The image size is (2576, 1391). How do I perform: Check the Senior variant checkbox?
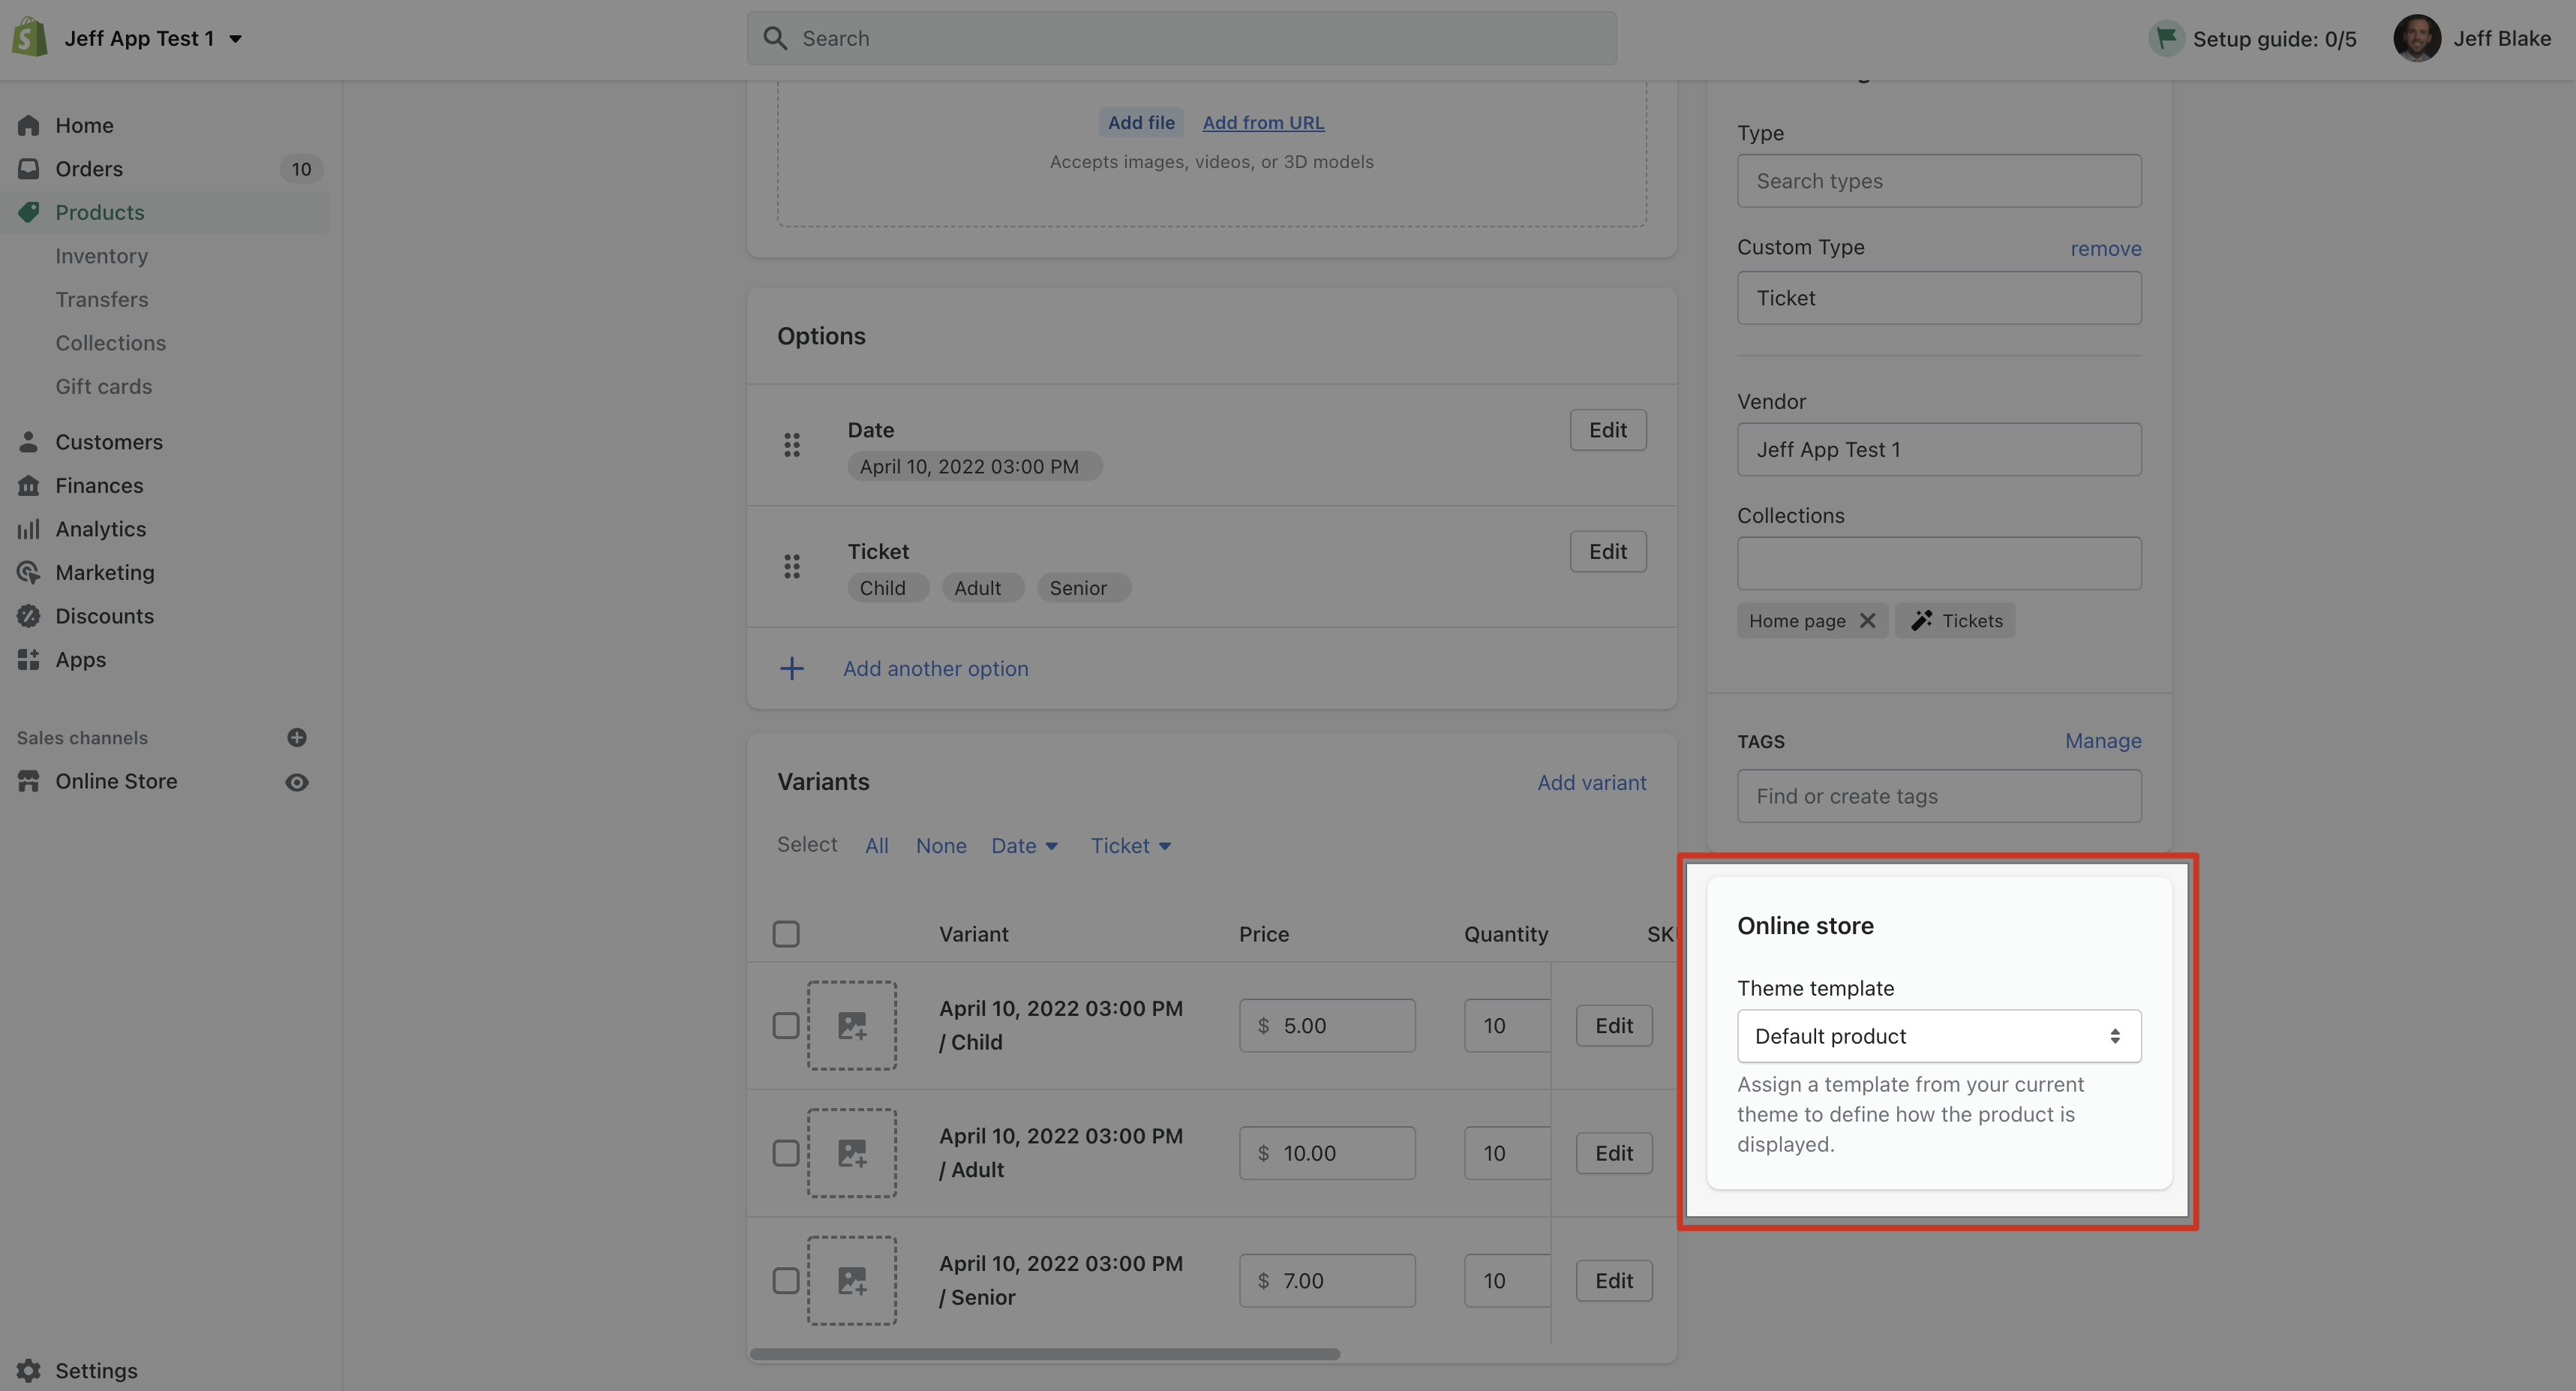point(786,1280)
